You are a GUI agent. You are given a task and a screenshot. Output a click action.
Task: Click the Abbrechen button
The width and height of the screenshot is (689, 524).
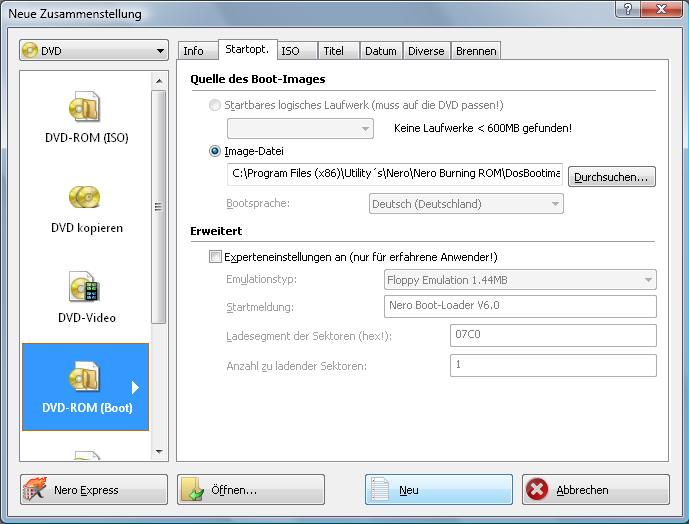(x=596, y=489)
